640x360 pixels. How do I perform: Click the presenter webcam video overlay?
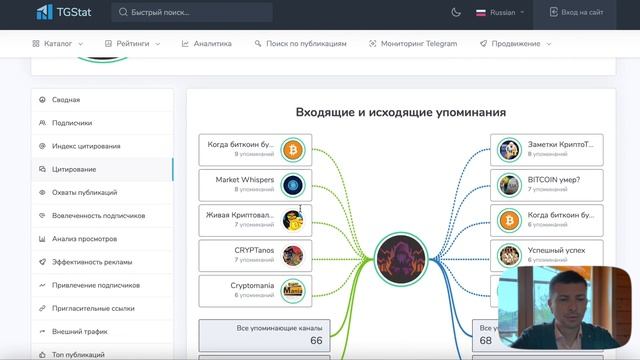pyautogui.click(x=564, y=308)
